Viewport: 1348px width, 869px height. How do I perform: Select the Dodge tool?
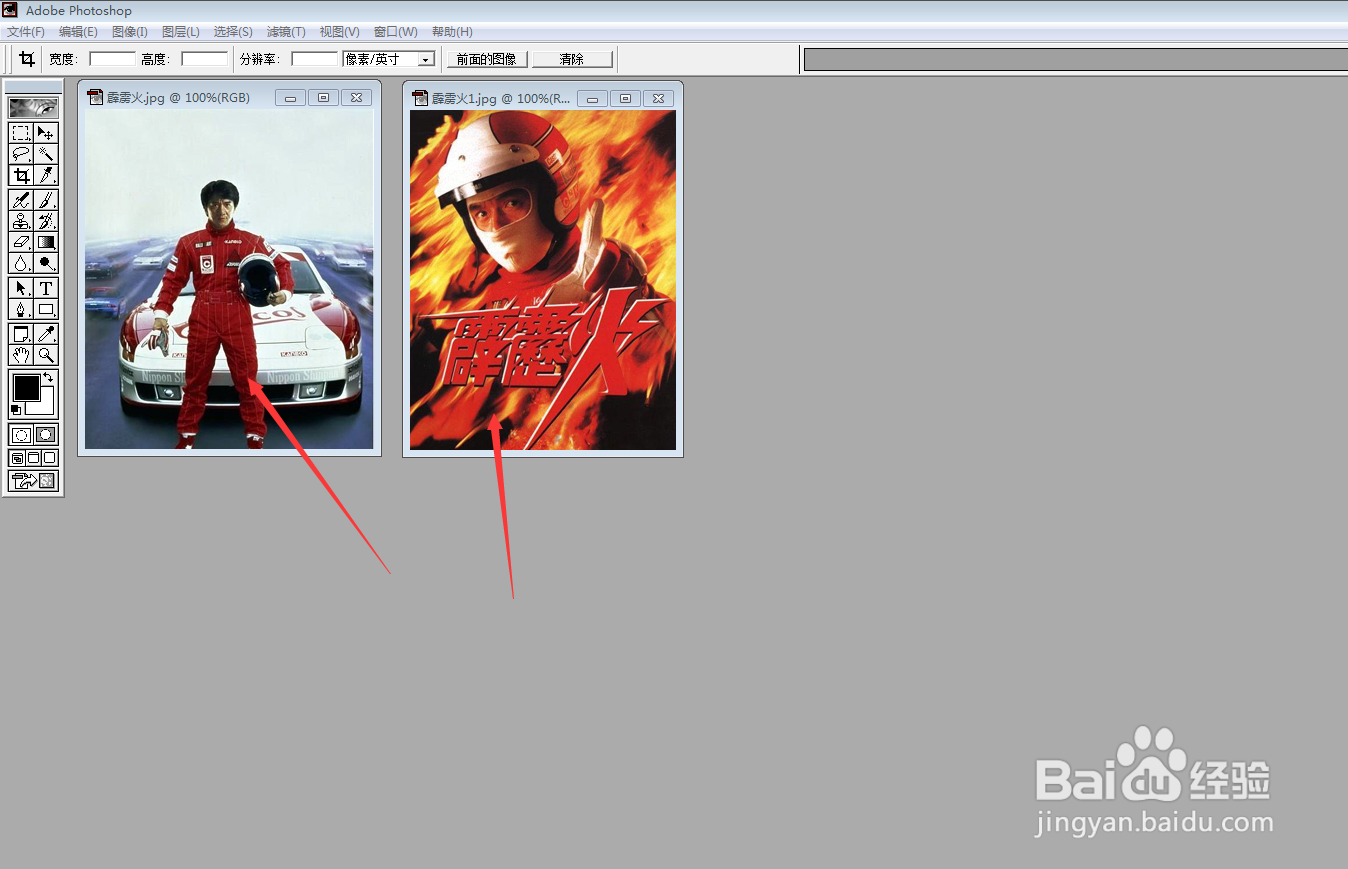click(46, 263)
